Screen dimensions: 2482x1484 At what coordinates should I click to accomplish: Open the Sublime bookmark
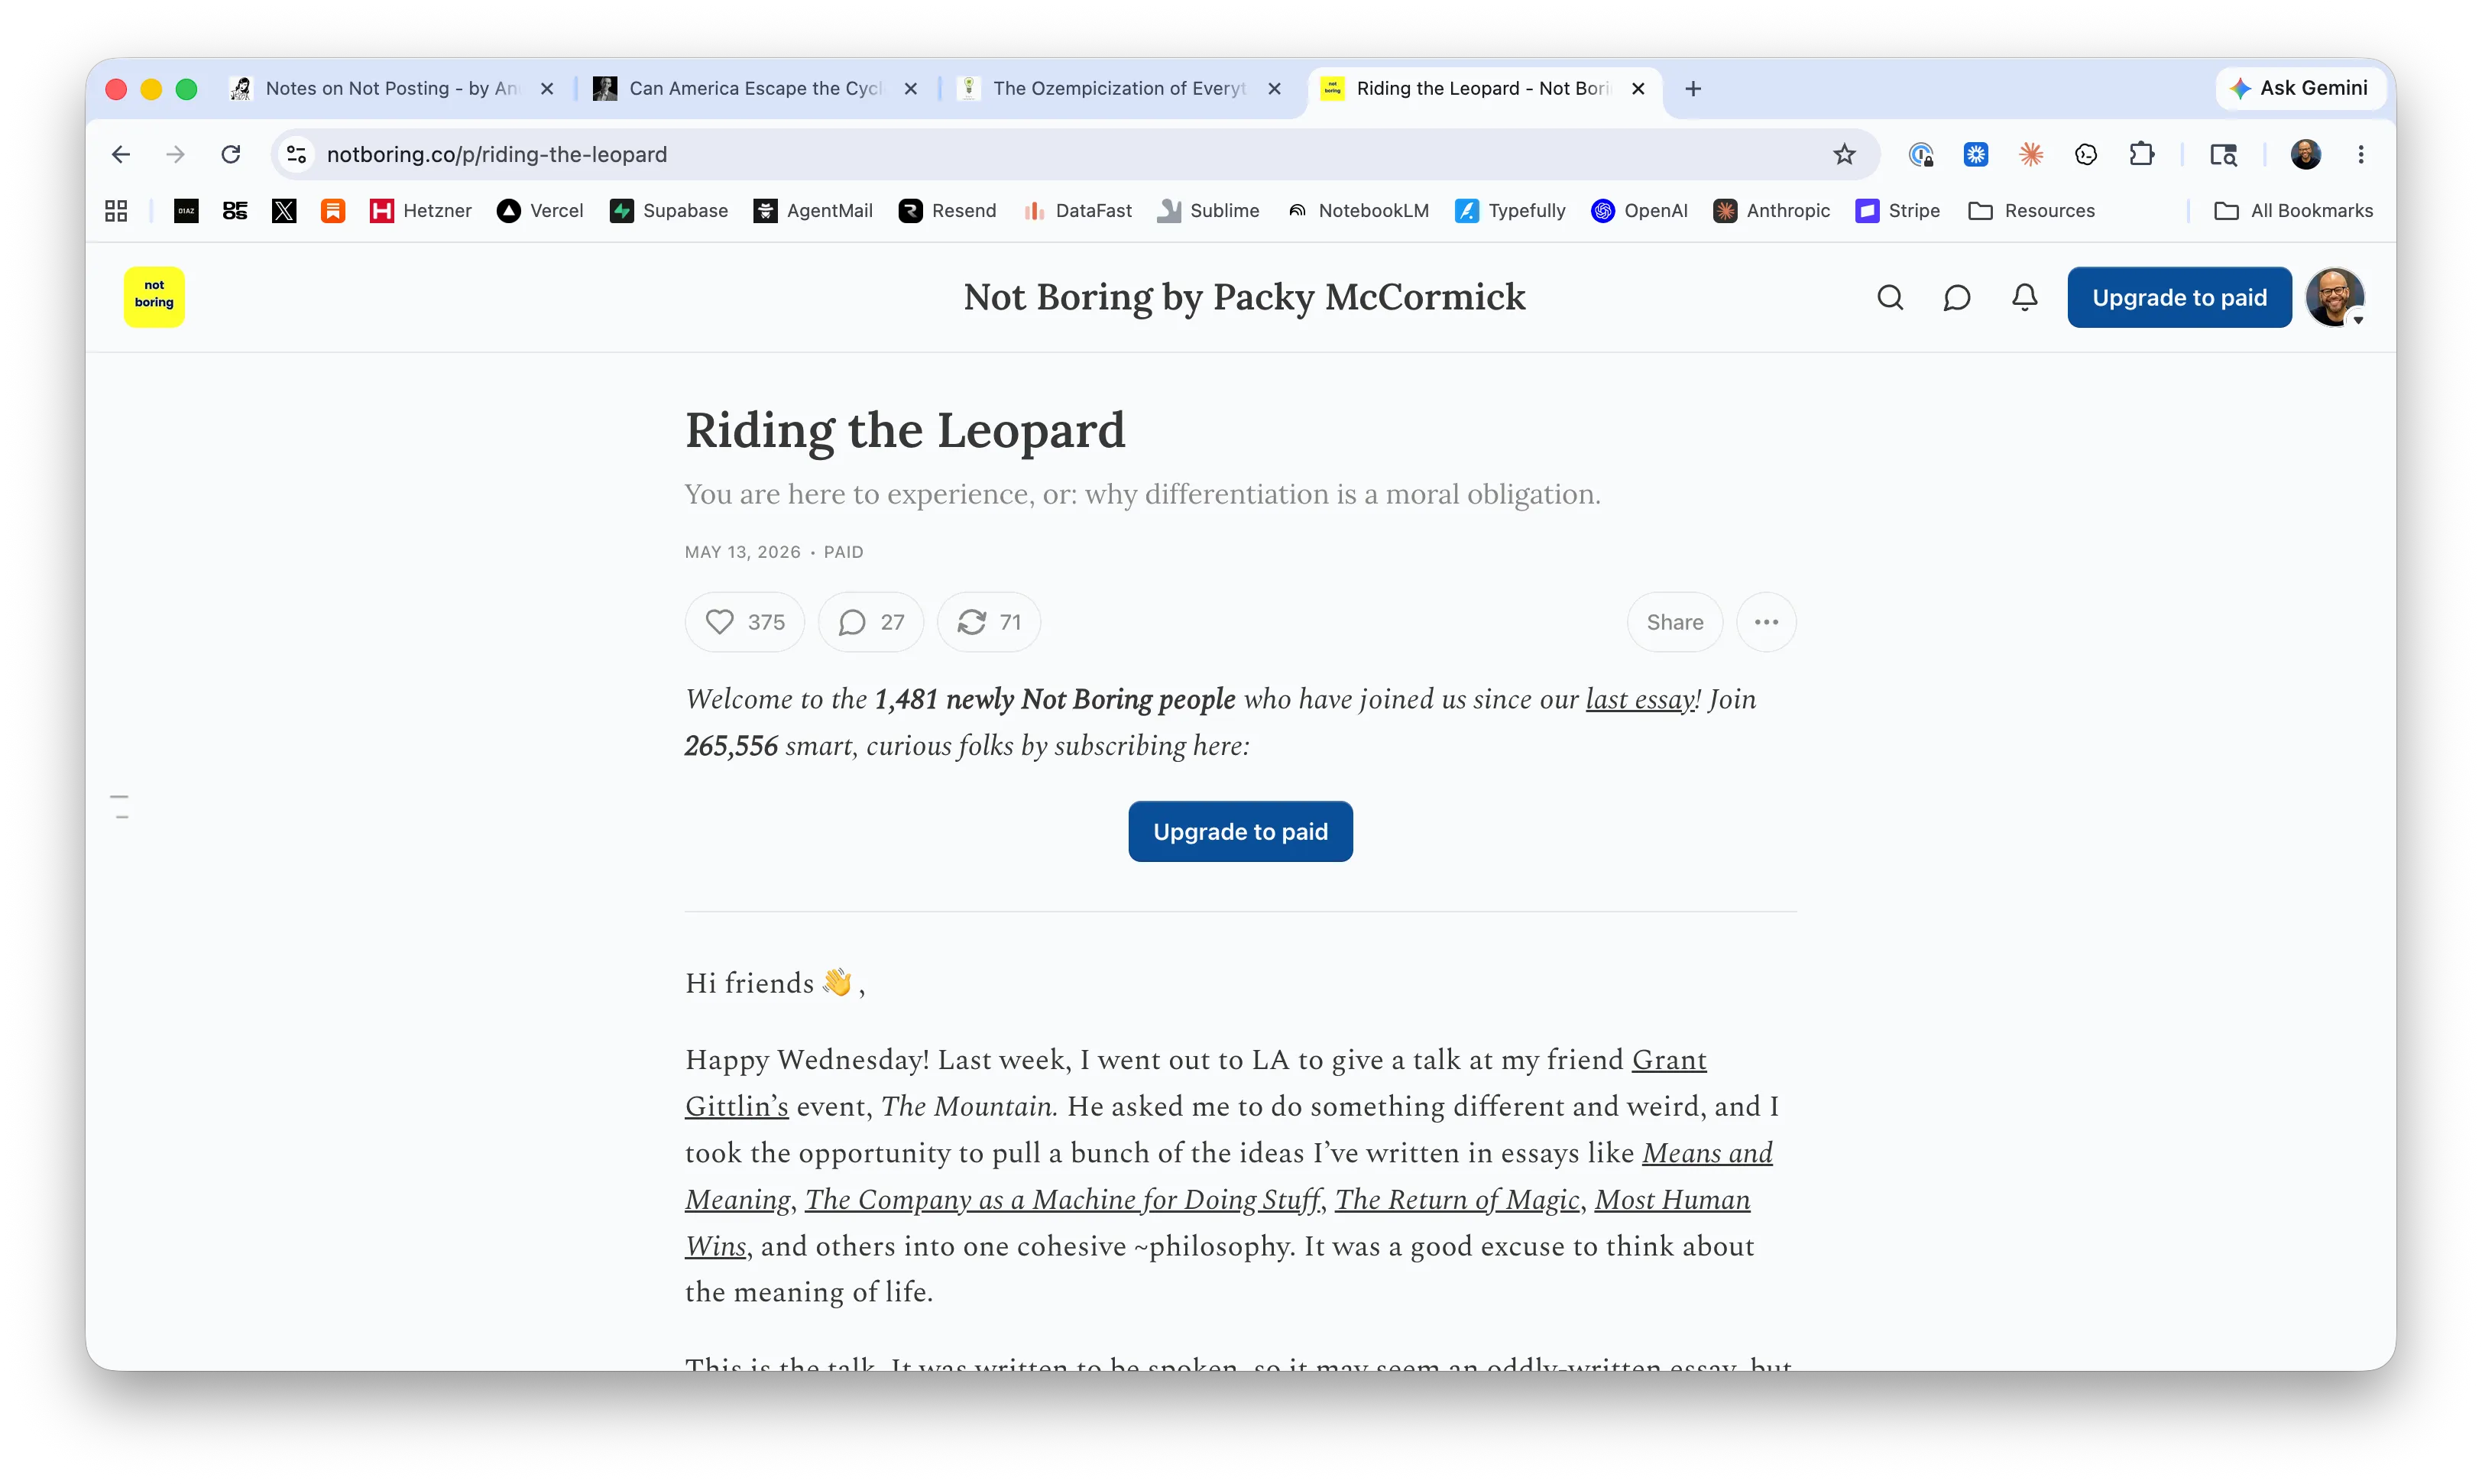(1209, 210)
